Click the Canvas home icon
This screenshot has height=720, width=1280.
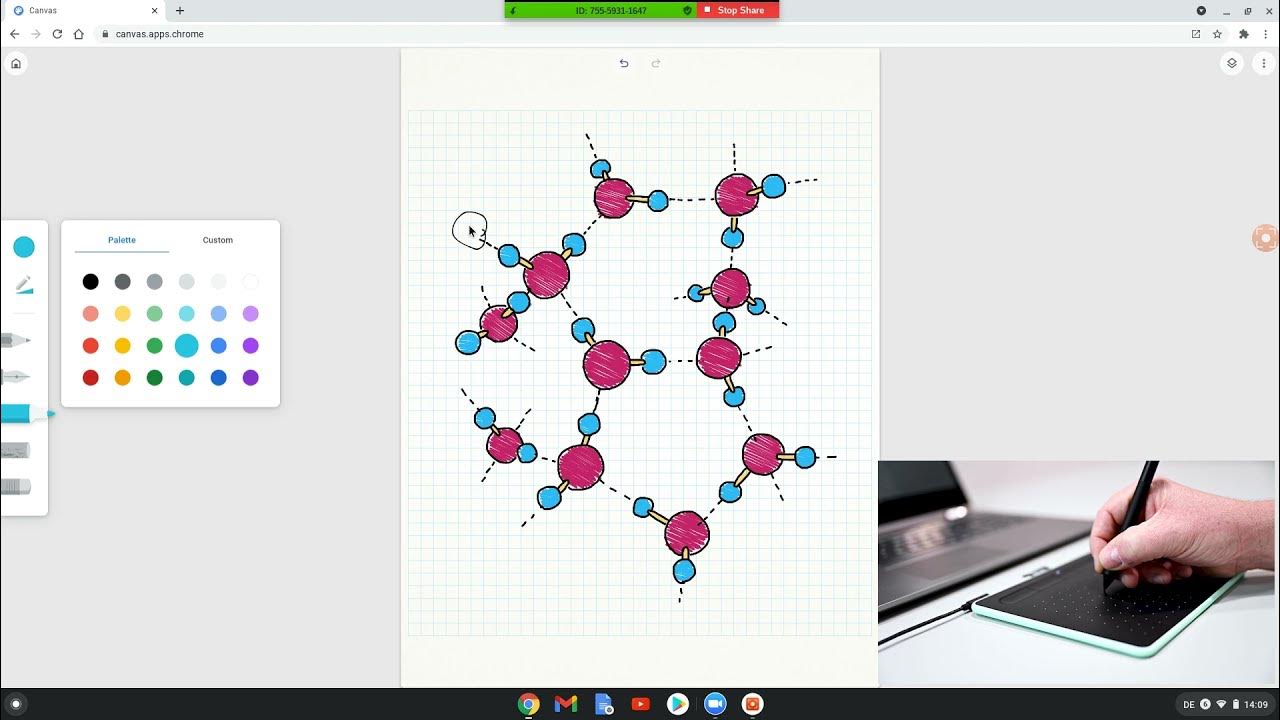pyautogui.click(x=16, y=64)
